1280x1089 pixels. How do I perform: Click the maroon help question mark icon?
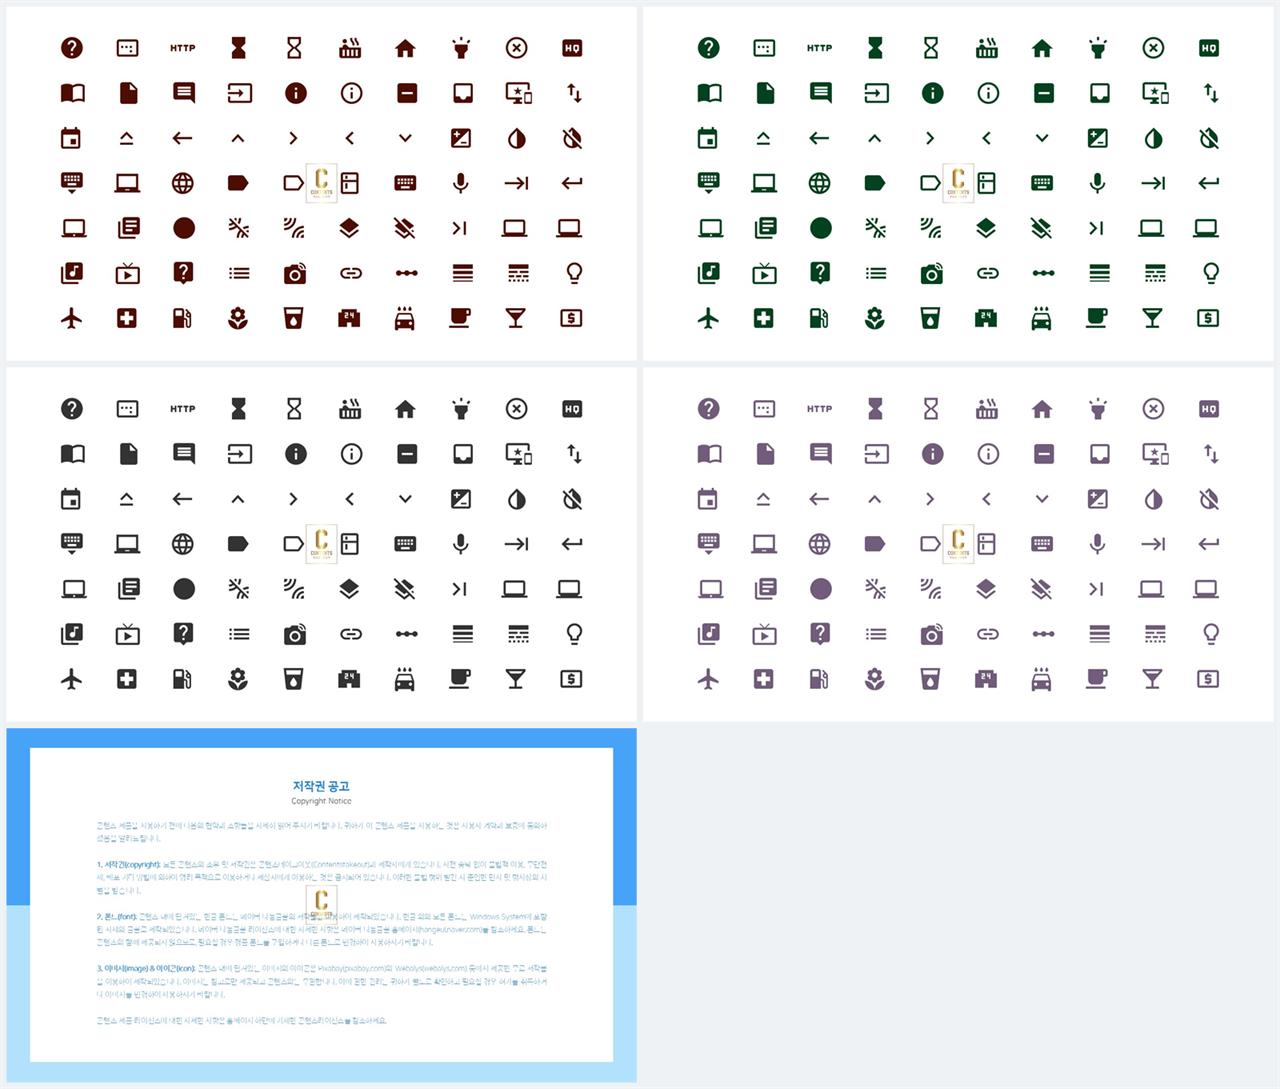72,48
